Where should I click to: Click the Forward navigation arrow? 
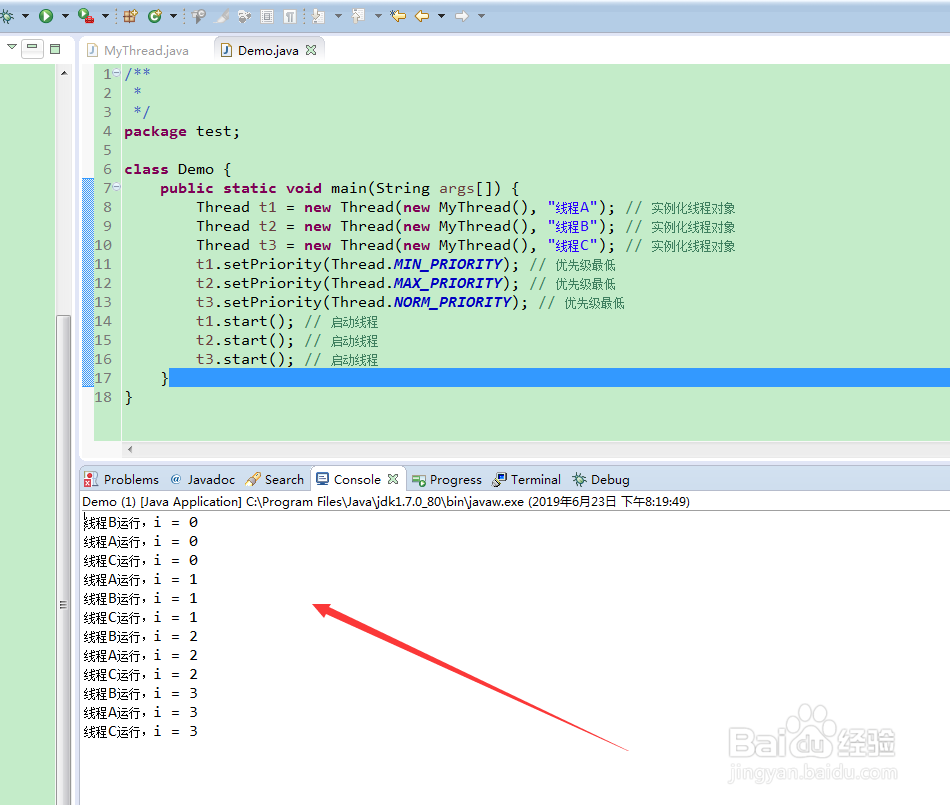[x=462, y=16]
